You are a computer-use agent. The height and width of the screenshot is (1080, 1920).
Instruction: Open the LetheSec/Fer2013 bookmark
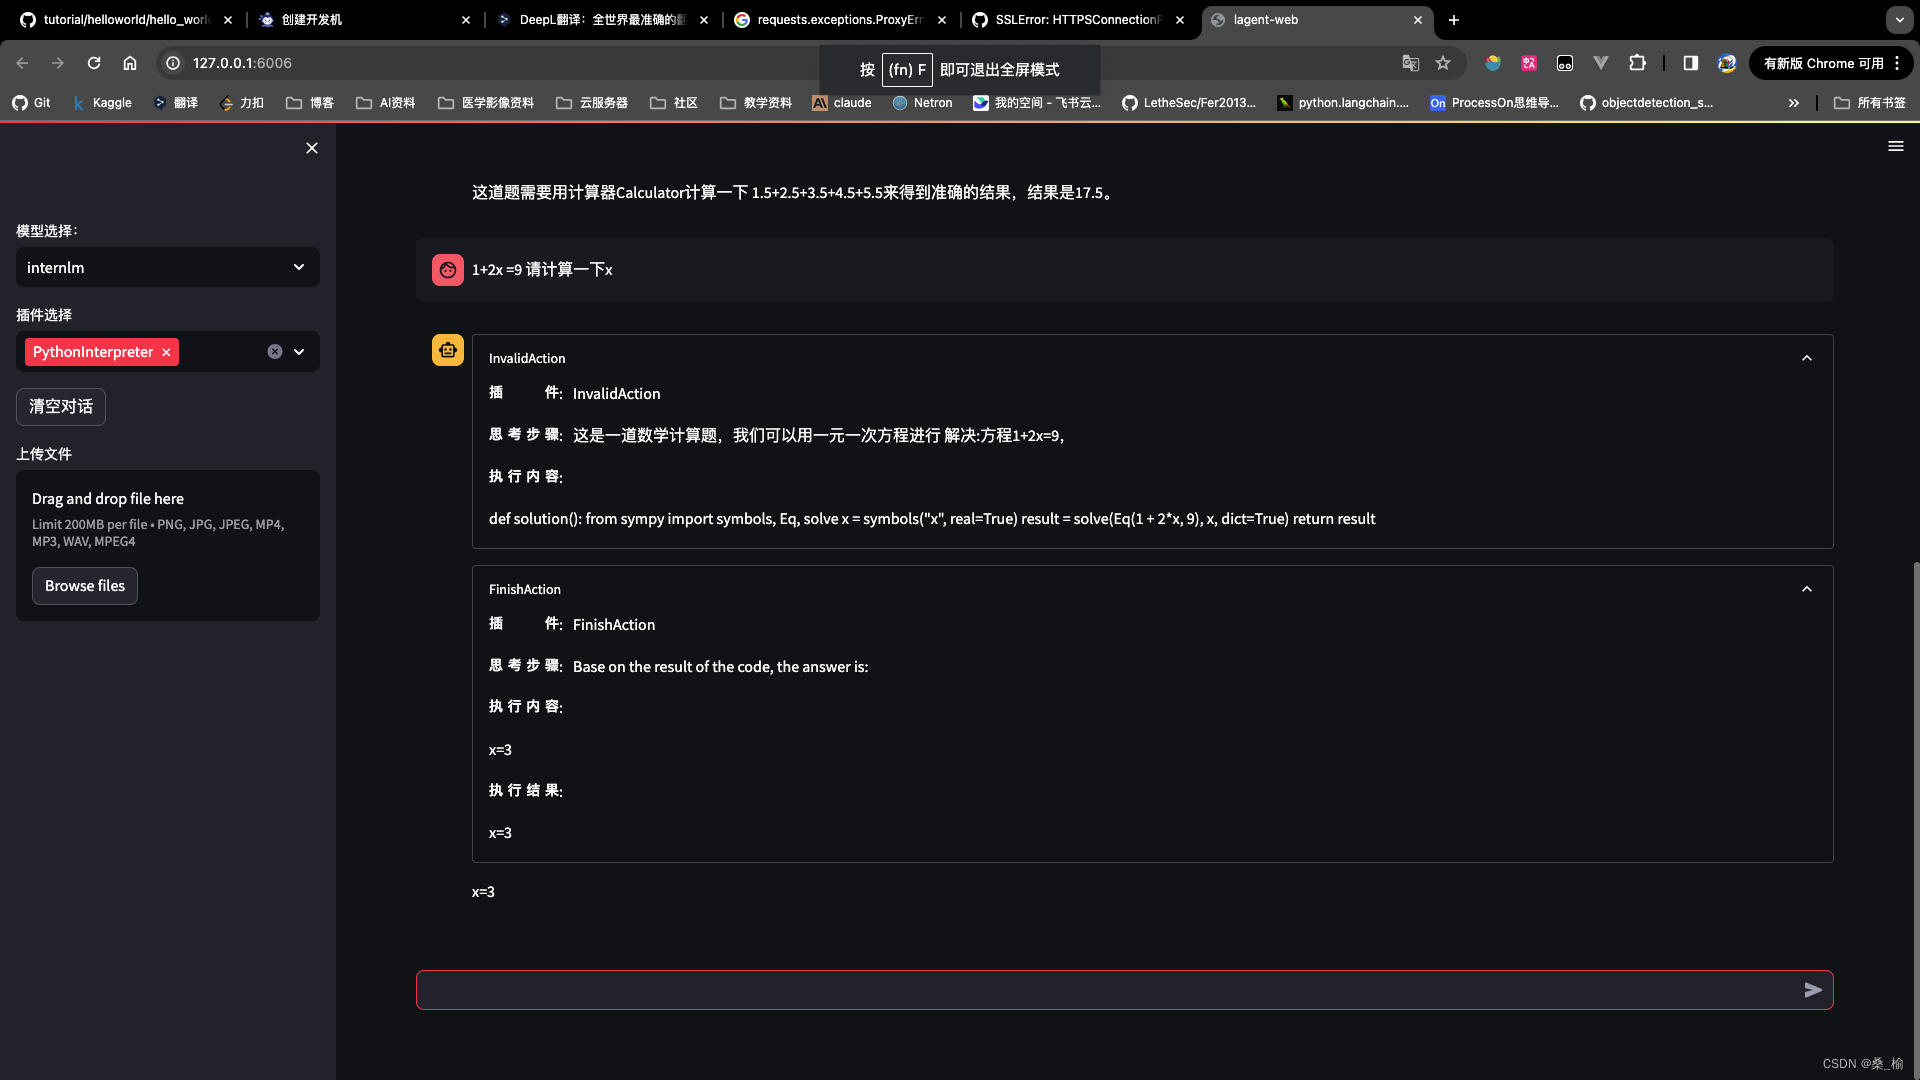(1189, 103)
